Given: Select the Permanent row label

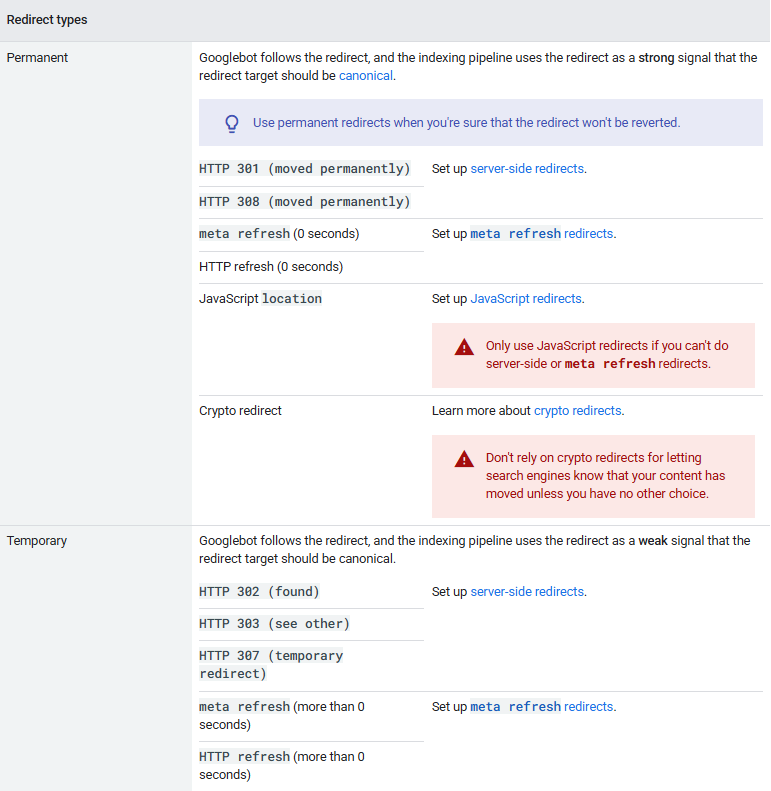Looking at the screenshot, I should tap(37, 58).
